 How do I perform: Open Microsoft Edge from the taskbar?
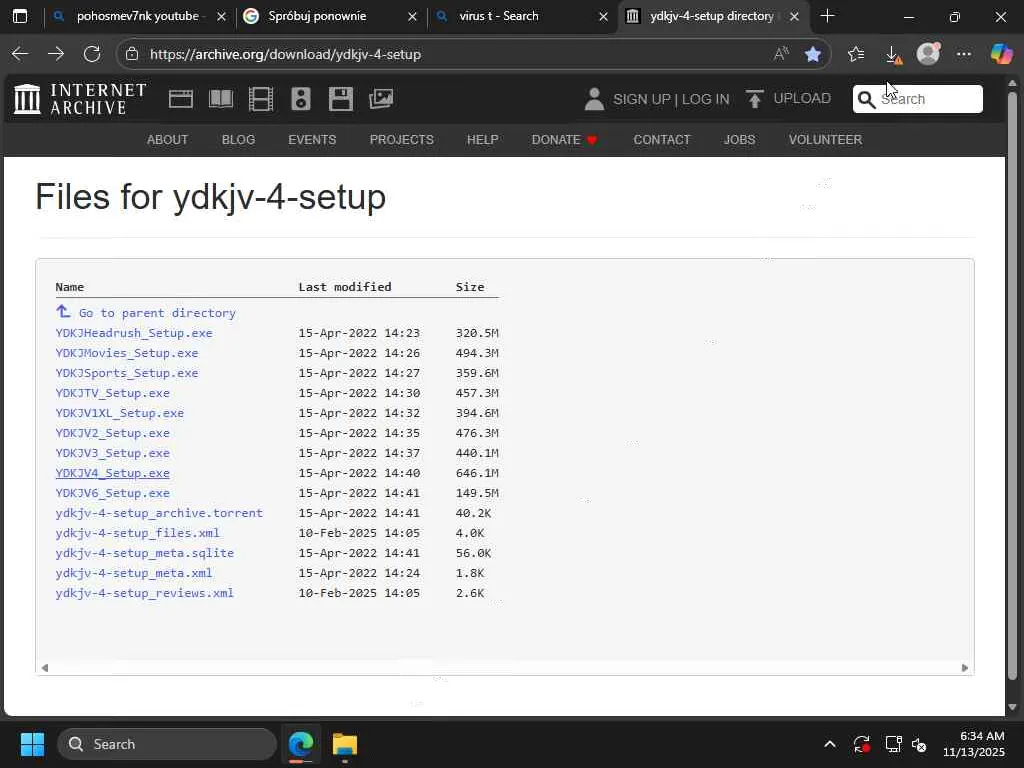click(x=301, y=744)
